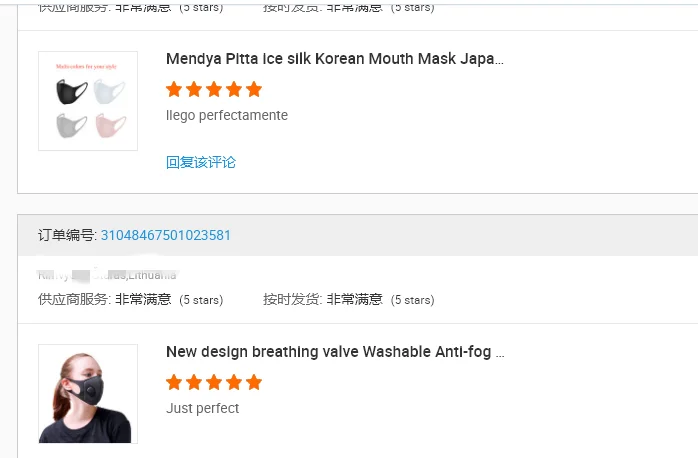This screenshot has height=458, width=698.
Task: Click the pink mask in the Mendya thumbnail
Action: [111, 126]
